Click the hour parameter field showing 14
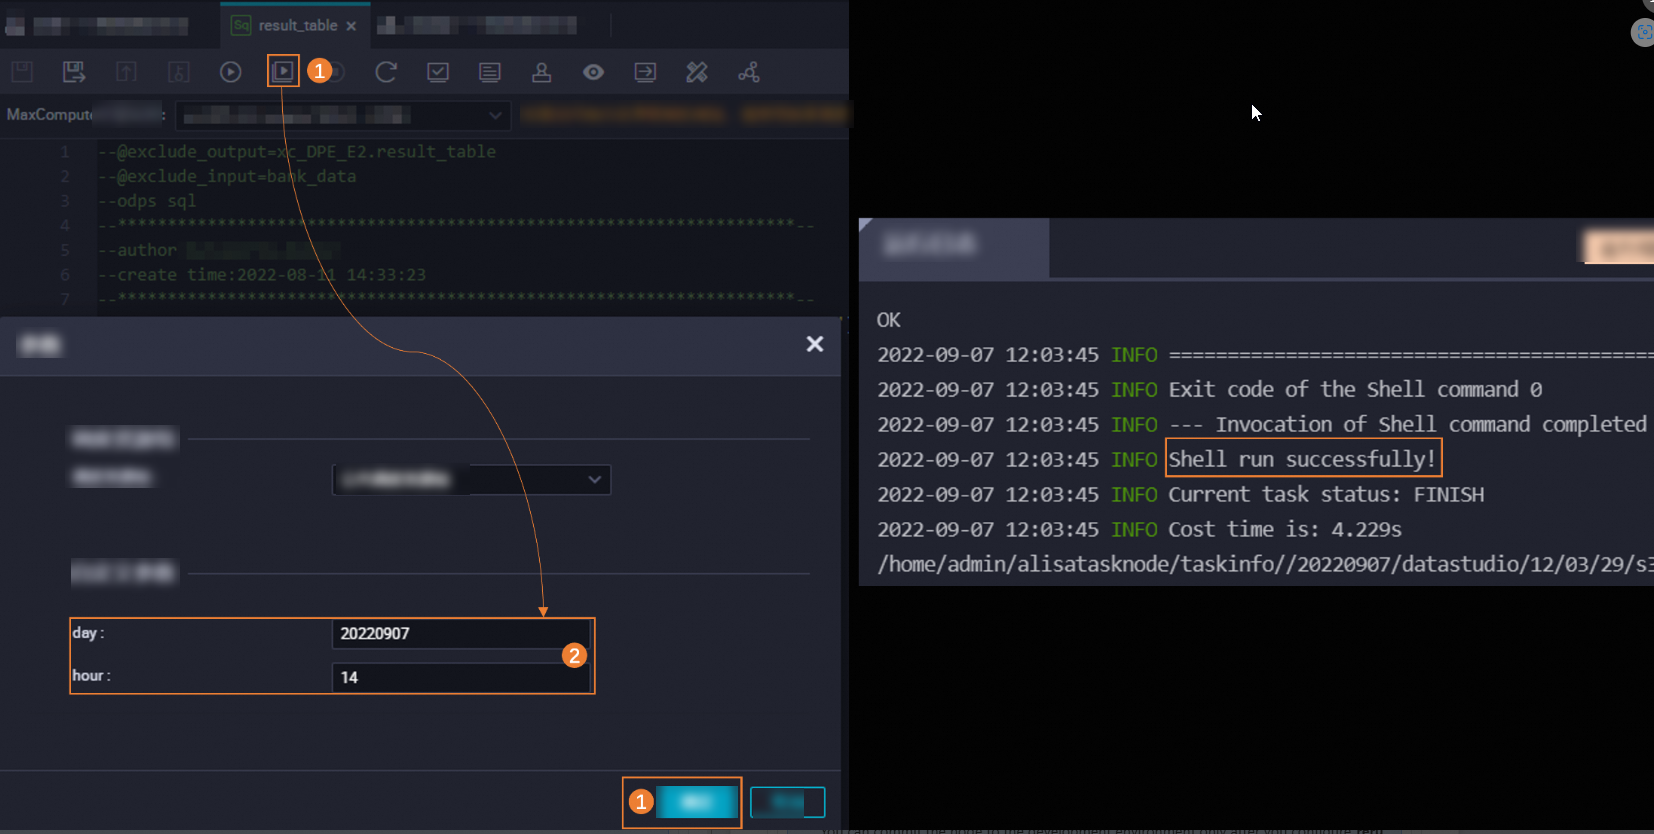 (x=461, y=677)
